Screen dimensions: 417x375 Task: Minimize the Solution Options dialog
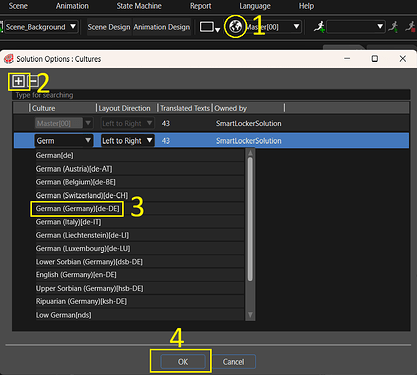click(347, 59)
